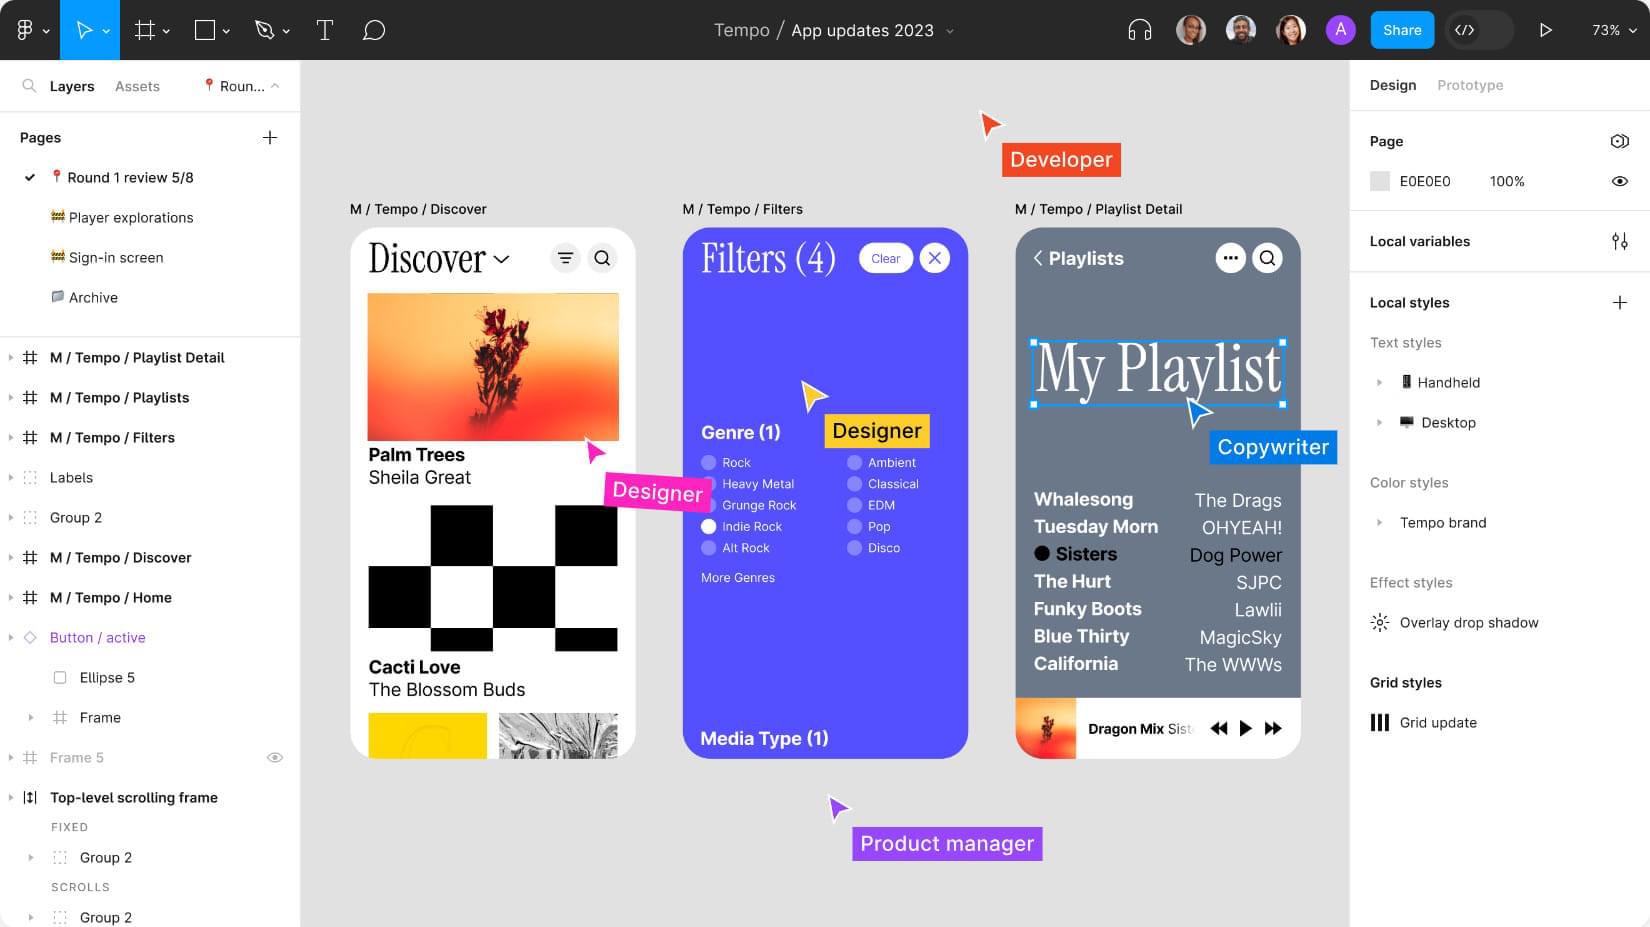1650x927 pixels.
Task: Expand M / Tempo / Playlist Detail layer
Action: 11,357
